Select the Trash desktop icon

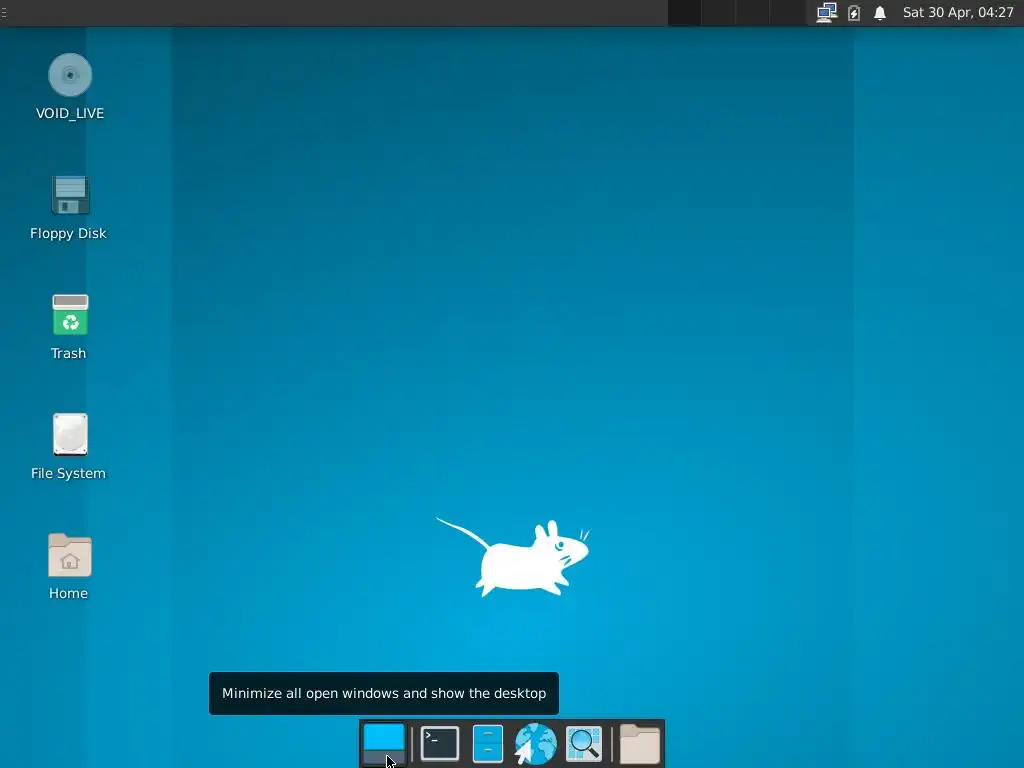[x=70, y=315]
